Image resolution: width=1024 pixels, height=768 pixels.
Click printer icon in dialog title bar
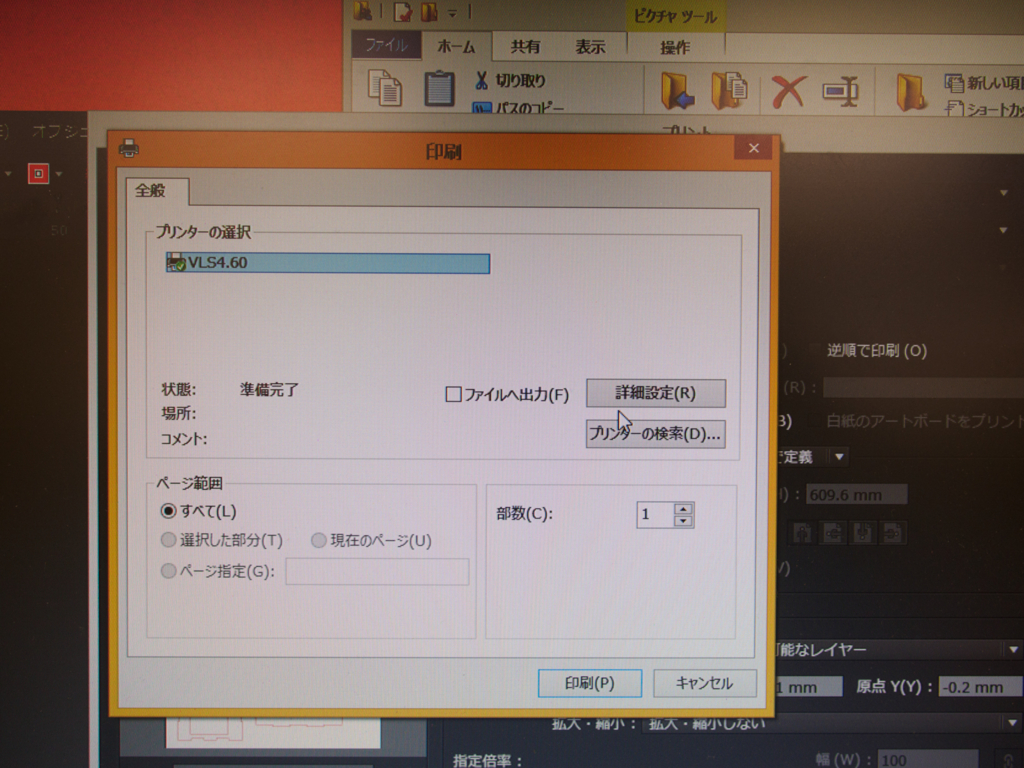click(129, 149)
